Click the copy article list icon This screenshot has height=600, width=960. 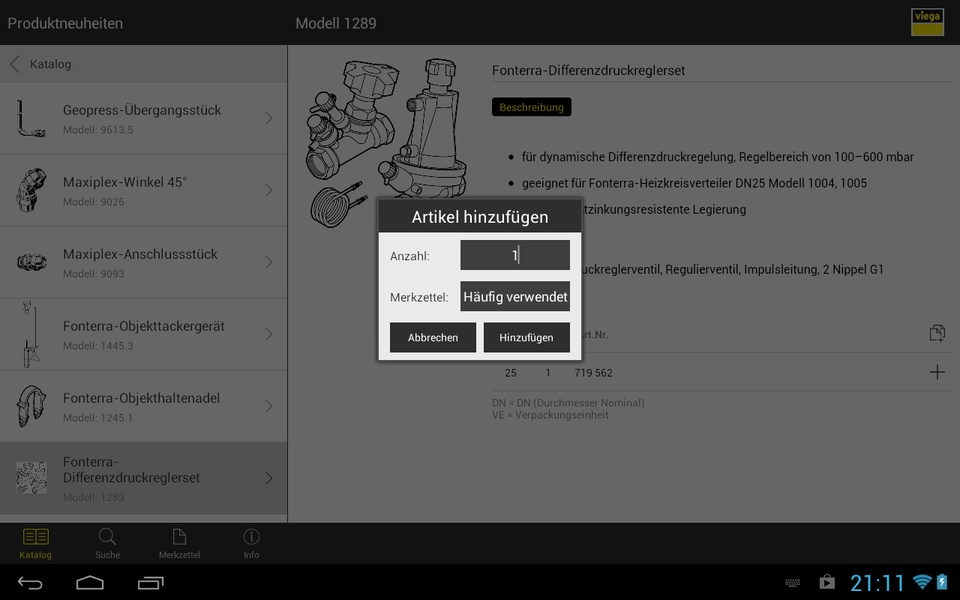(937, 333)
